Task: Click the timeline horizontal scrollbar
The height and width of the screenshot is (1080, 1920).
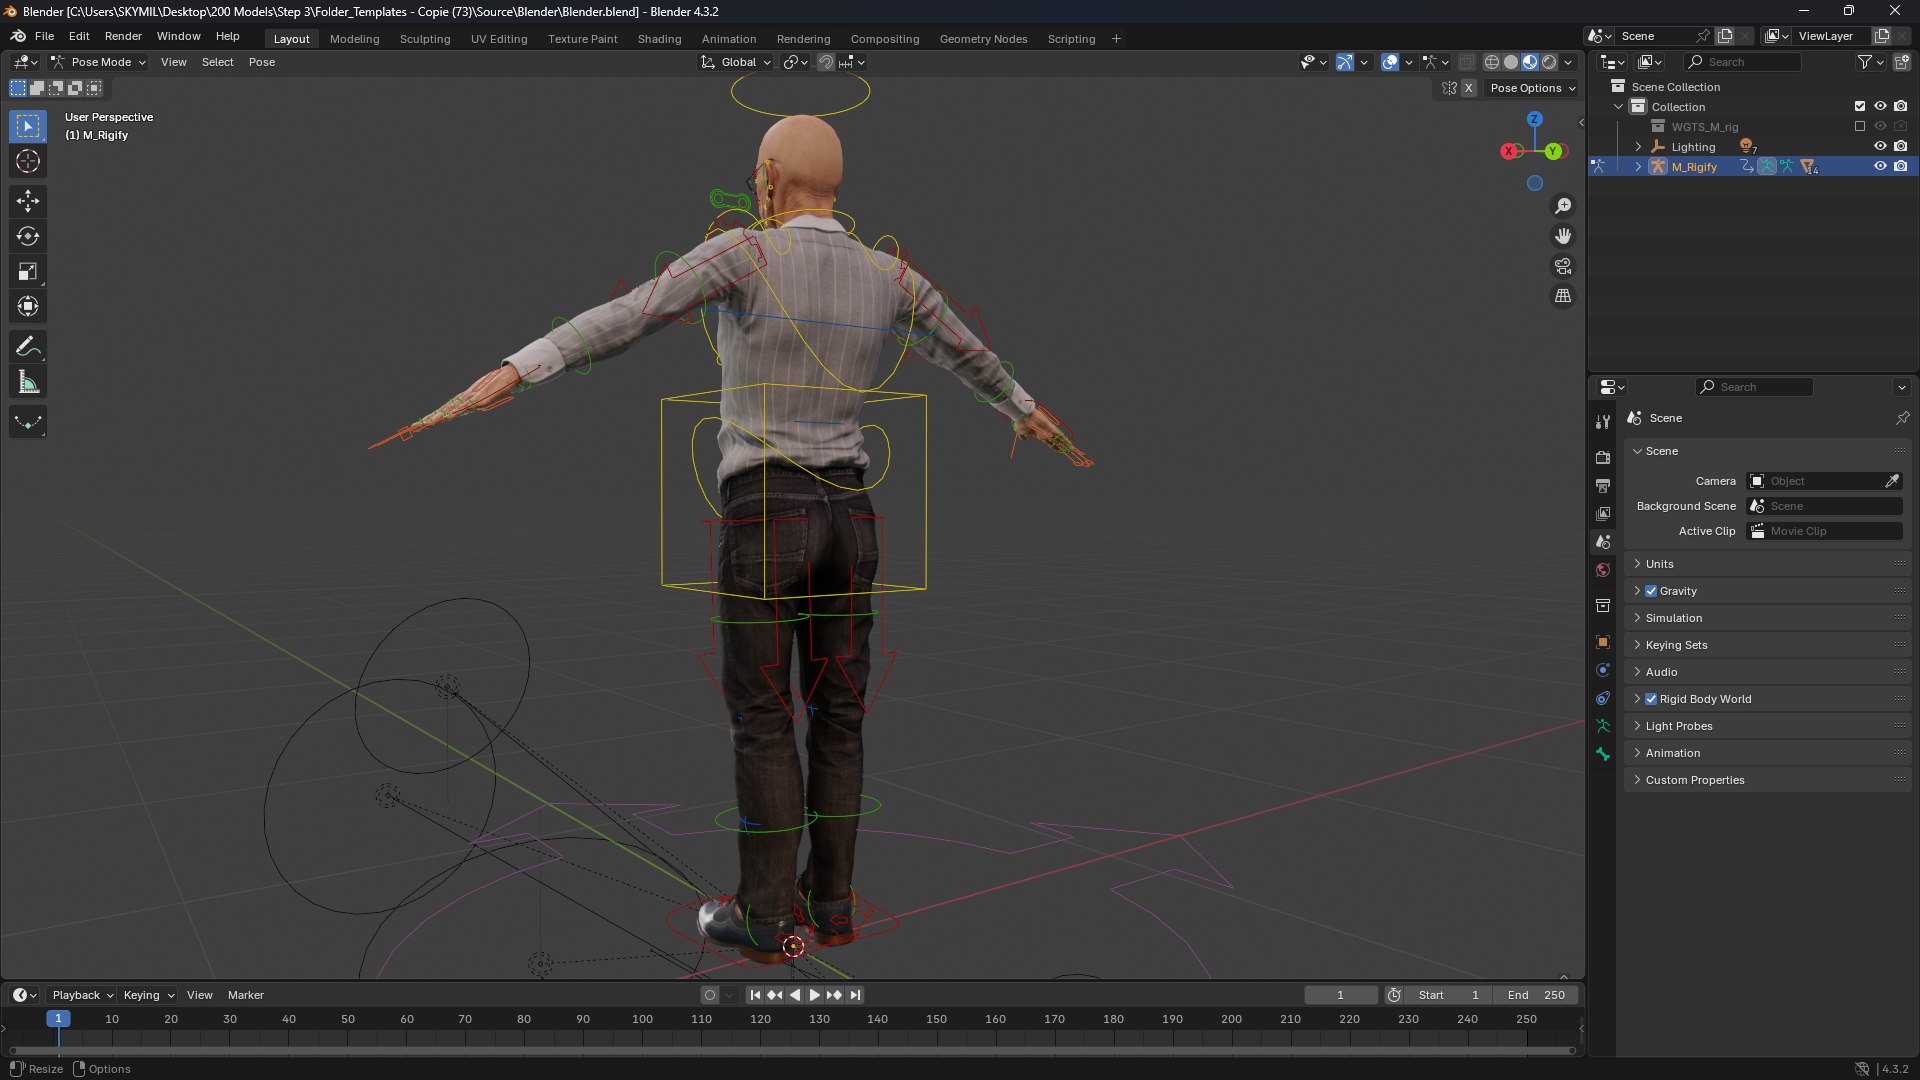Action: click(792, 1051)
